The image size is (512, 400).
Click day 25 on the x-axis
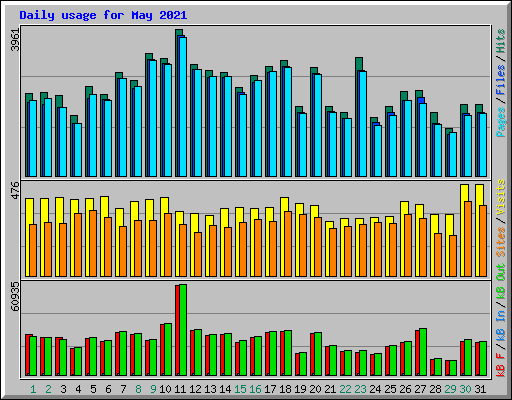pyautogui.click(x=390, y=389)
